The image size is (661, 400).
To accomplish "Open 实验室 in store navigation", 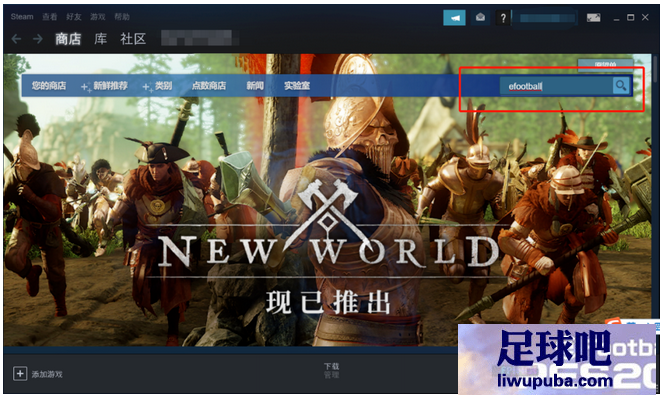I will (x=297, y=86).
